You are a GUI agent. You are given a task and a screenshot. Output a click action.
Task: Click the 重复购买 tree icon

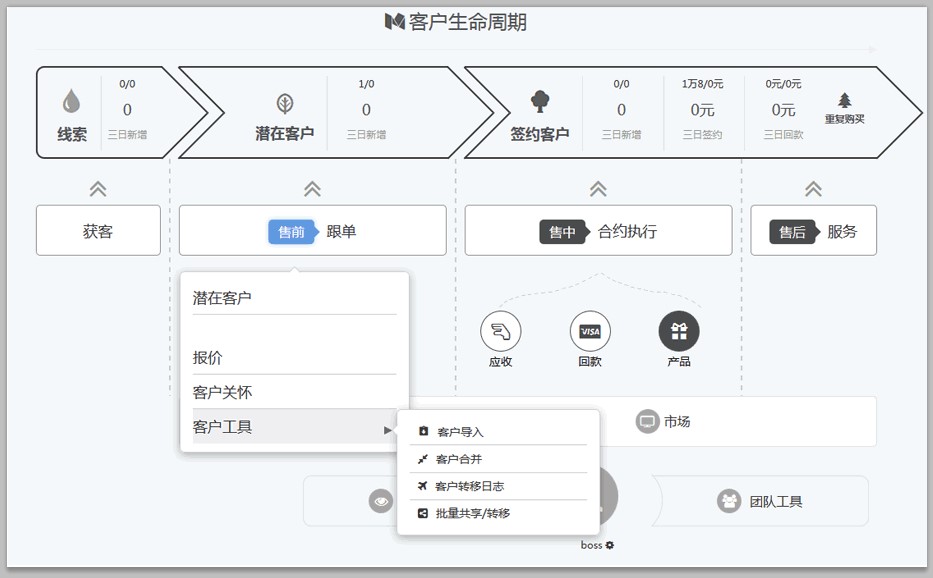tap(845, 100)
